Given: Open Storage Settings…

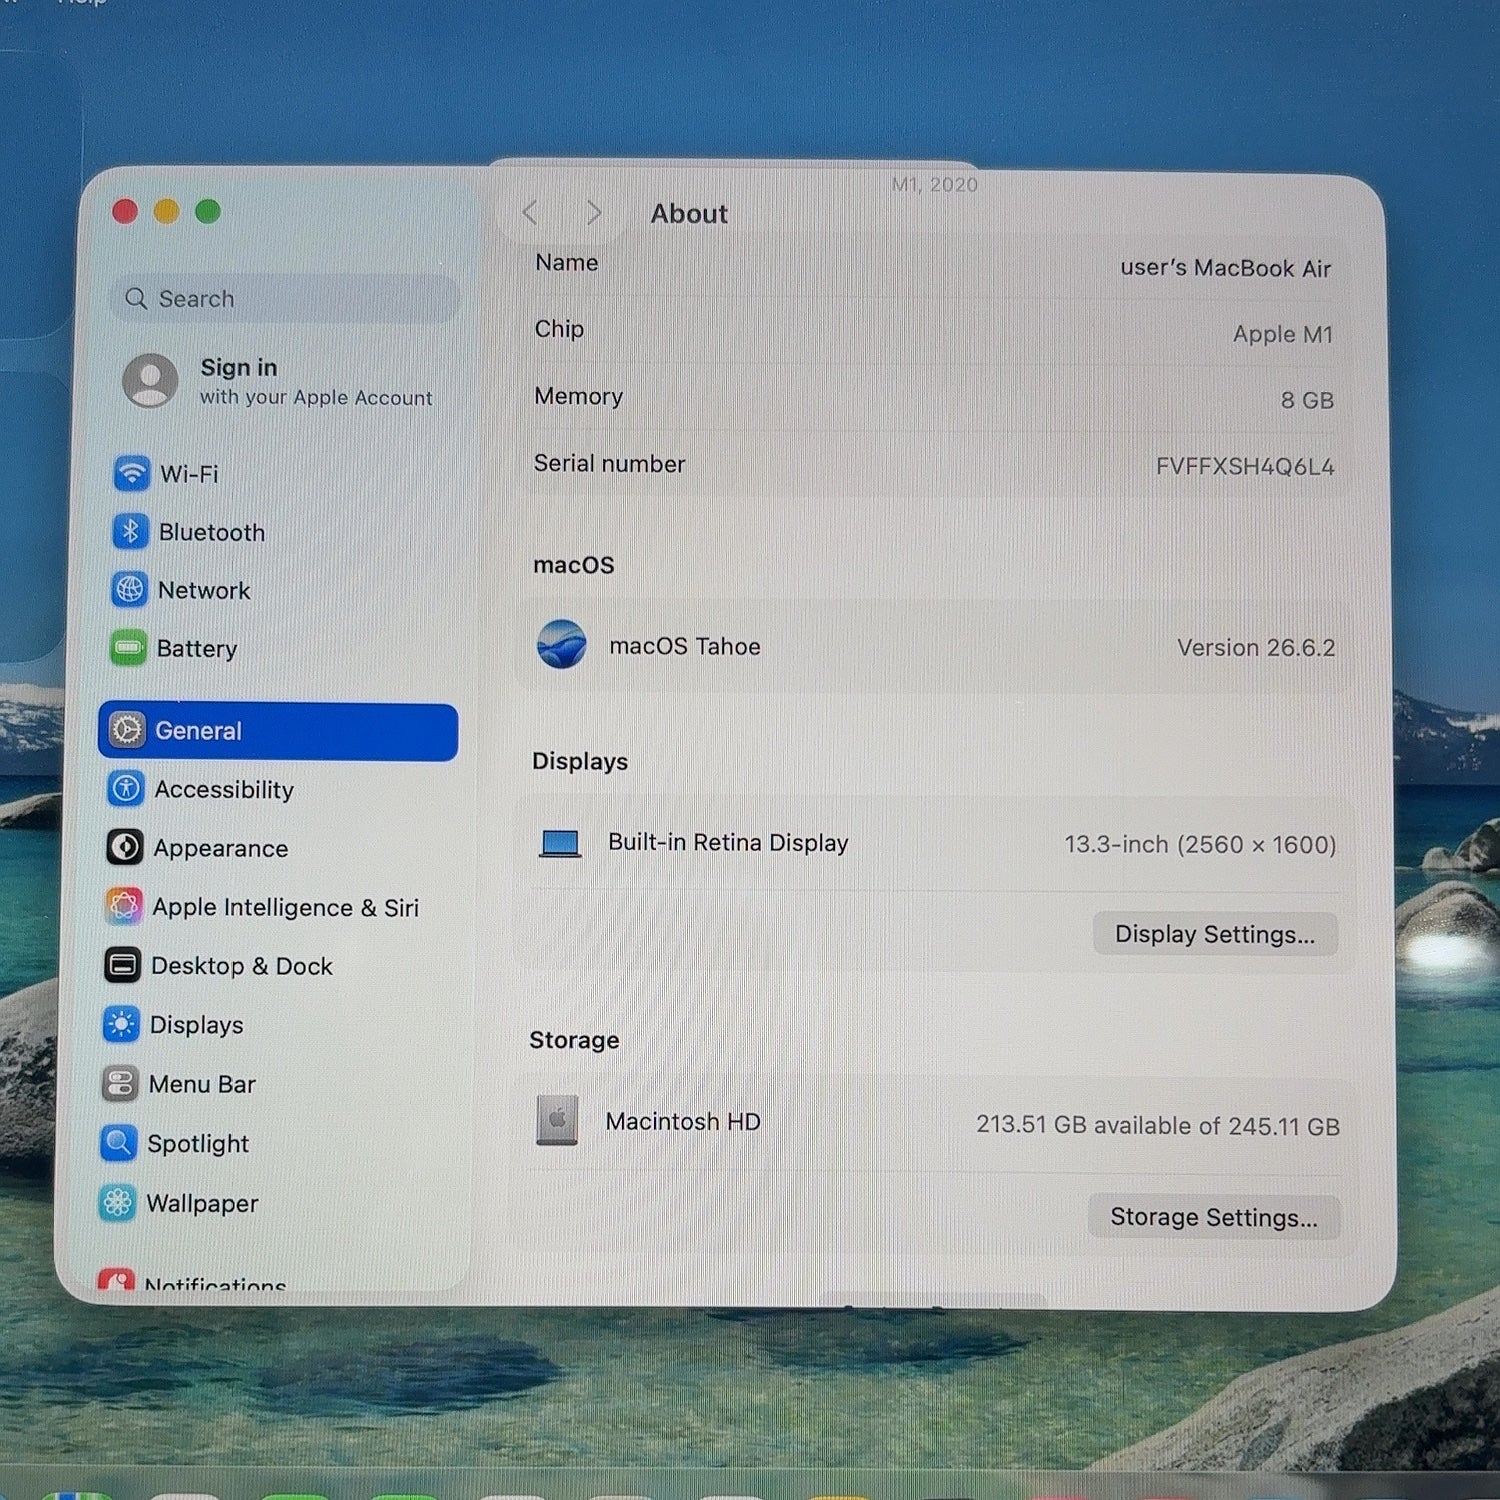Looking at the screenshot, I should [1214, 1217].
